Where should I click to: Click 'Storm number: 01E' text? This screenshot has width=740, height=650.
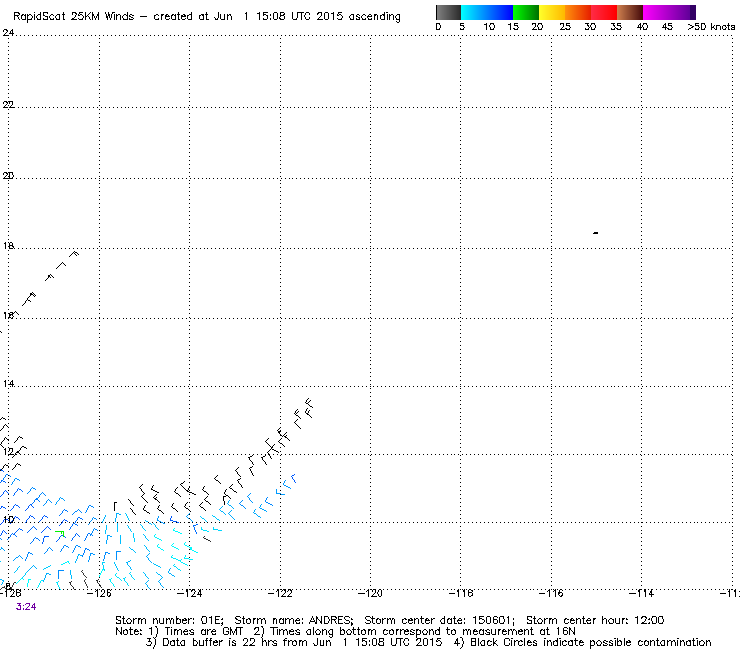pyautogui.click(x=169, y=620)
